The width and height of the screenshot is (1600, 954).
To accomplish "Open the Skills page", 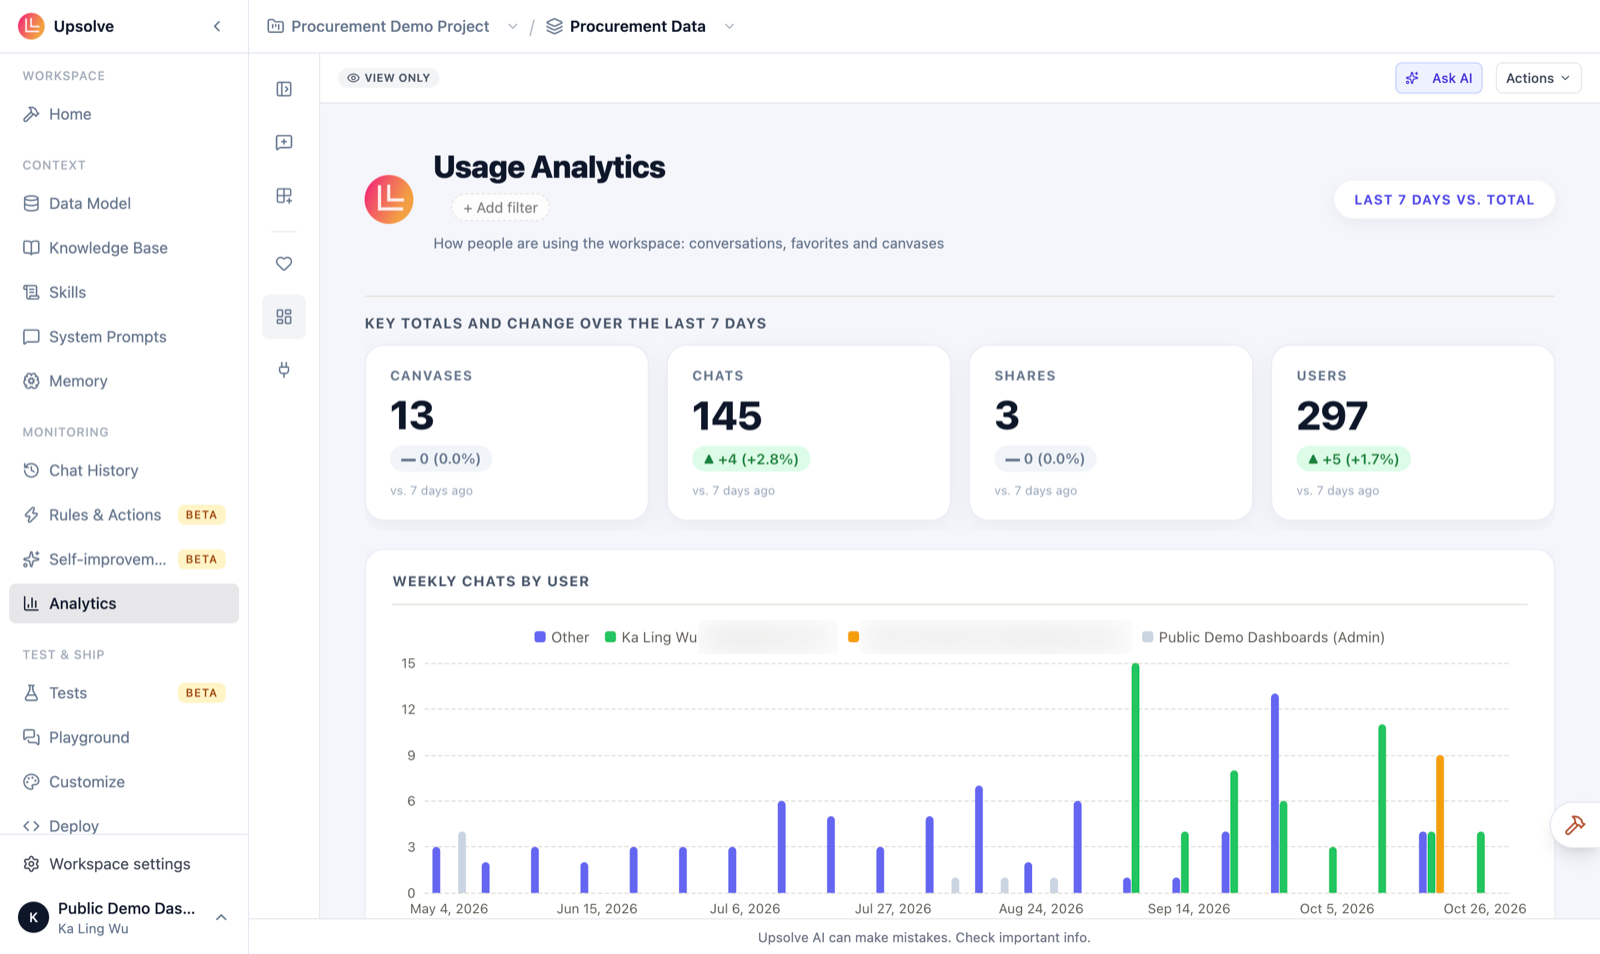I will click(x=124, y=292).
